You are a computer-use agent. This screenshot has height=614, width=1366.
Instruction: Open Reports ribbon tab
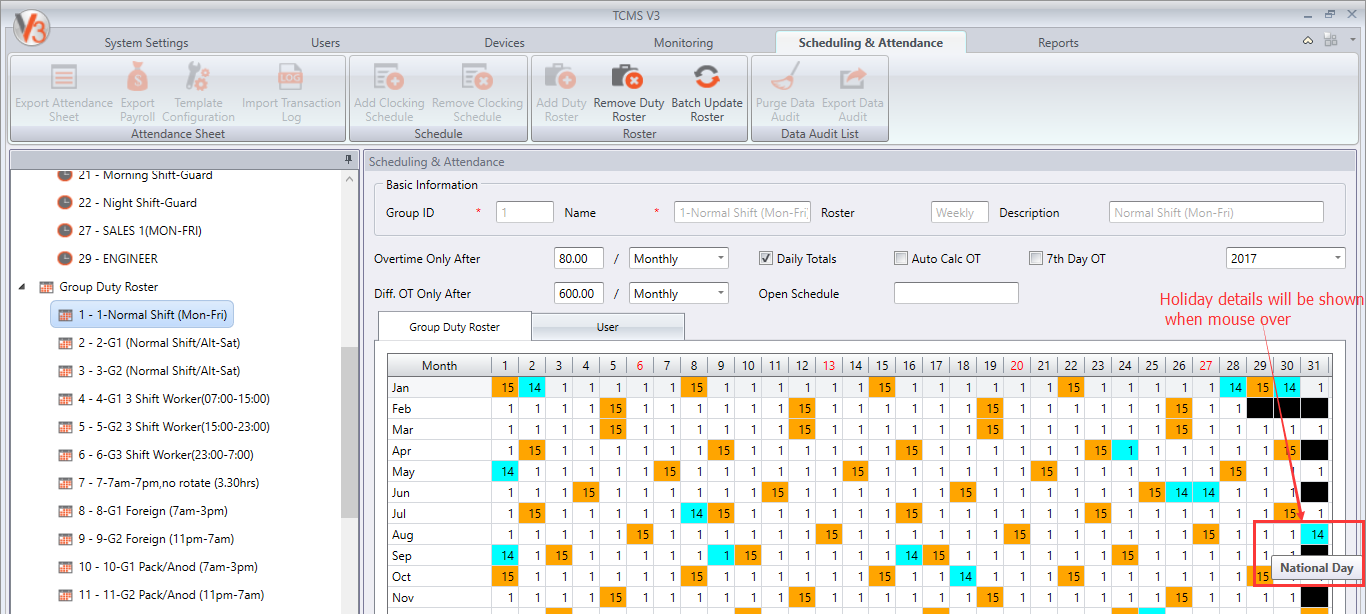point(1058,43)
